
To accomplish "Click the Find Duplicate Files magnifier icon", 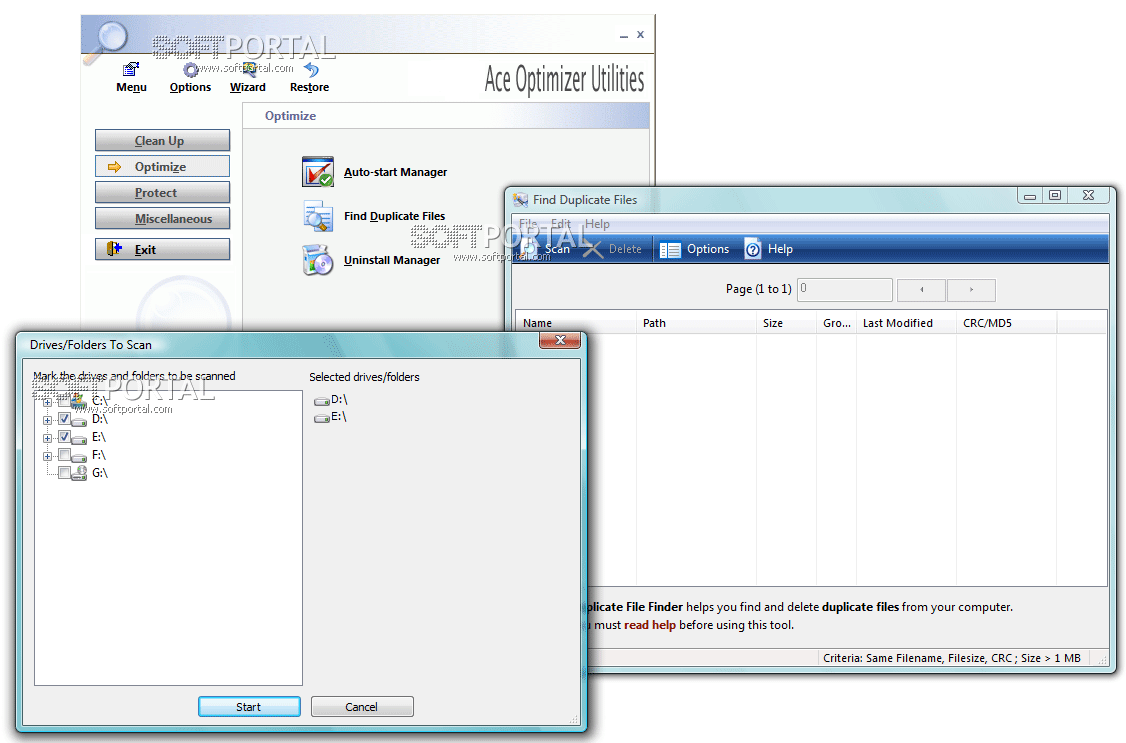I will pyautogui.click(x=317, y=216).
